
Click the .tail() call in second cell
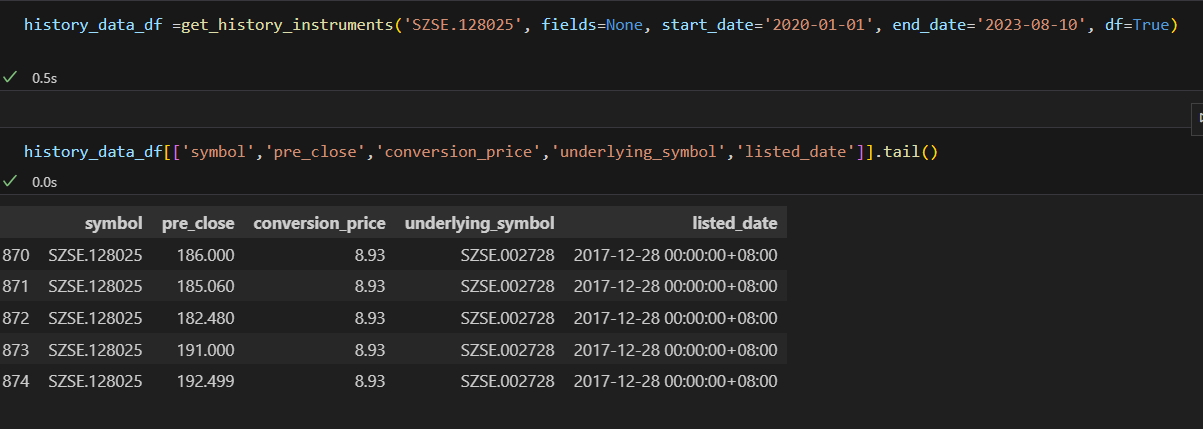click(907, 152)
